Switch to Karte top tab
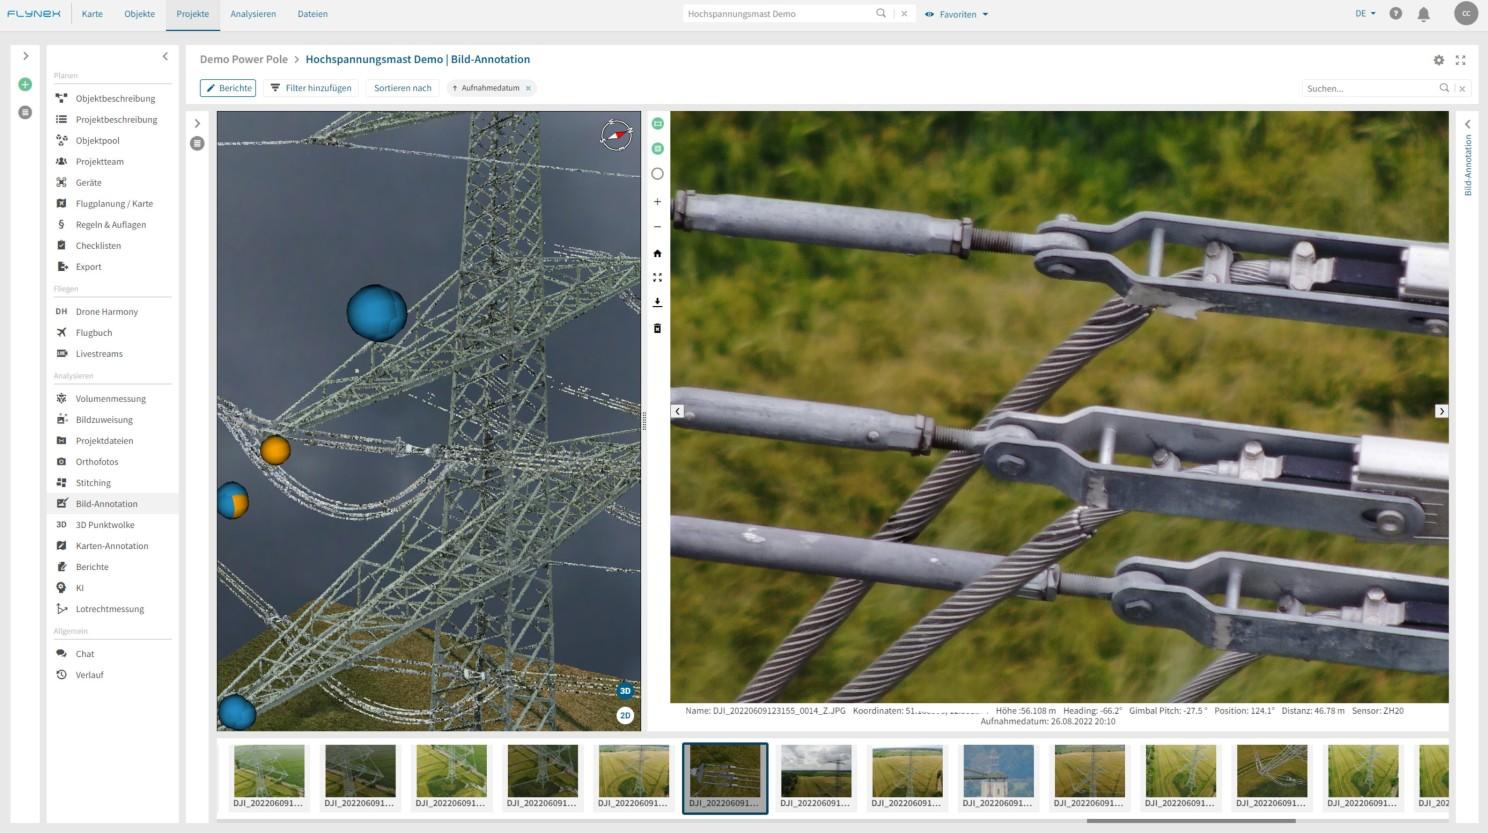The width and height of the screenshot is (1488, 833). click(x=92, y=14)
